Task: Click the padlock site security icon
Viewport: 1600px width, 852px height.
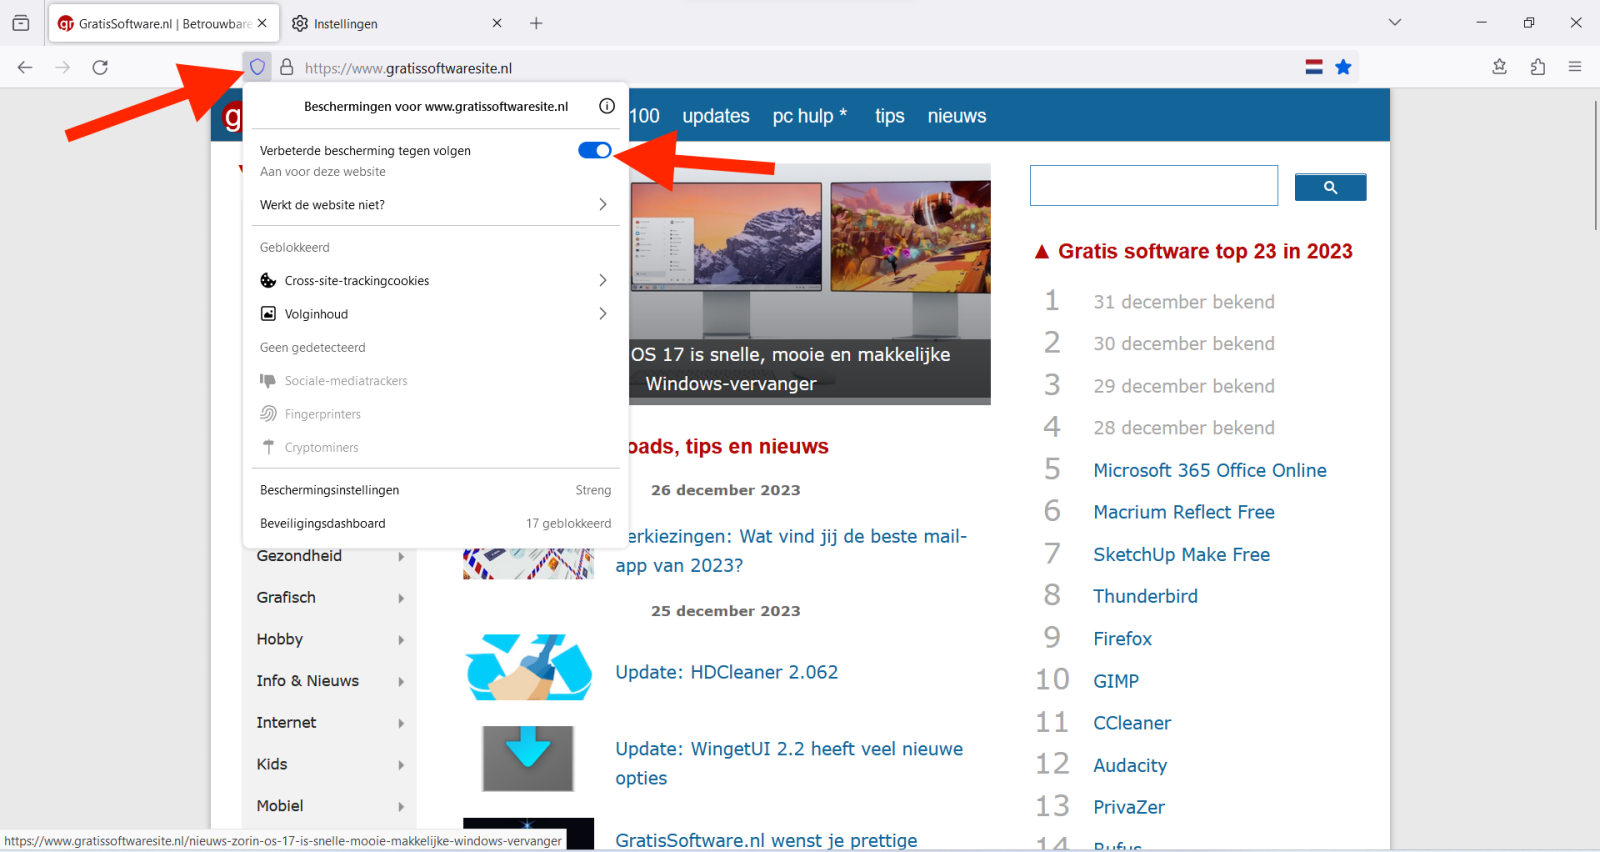Action: [286, 67]
